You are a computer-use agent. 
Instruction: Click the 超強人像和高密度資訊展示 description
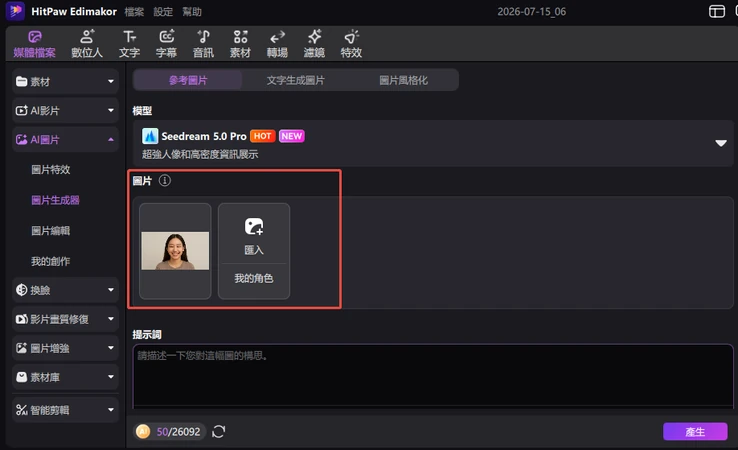pos(200,154)
